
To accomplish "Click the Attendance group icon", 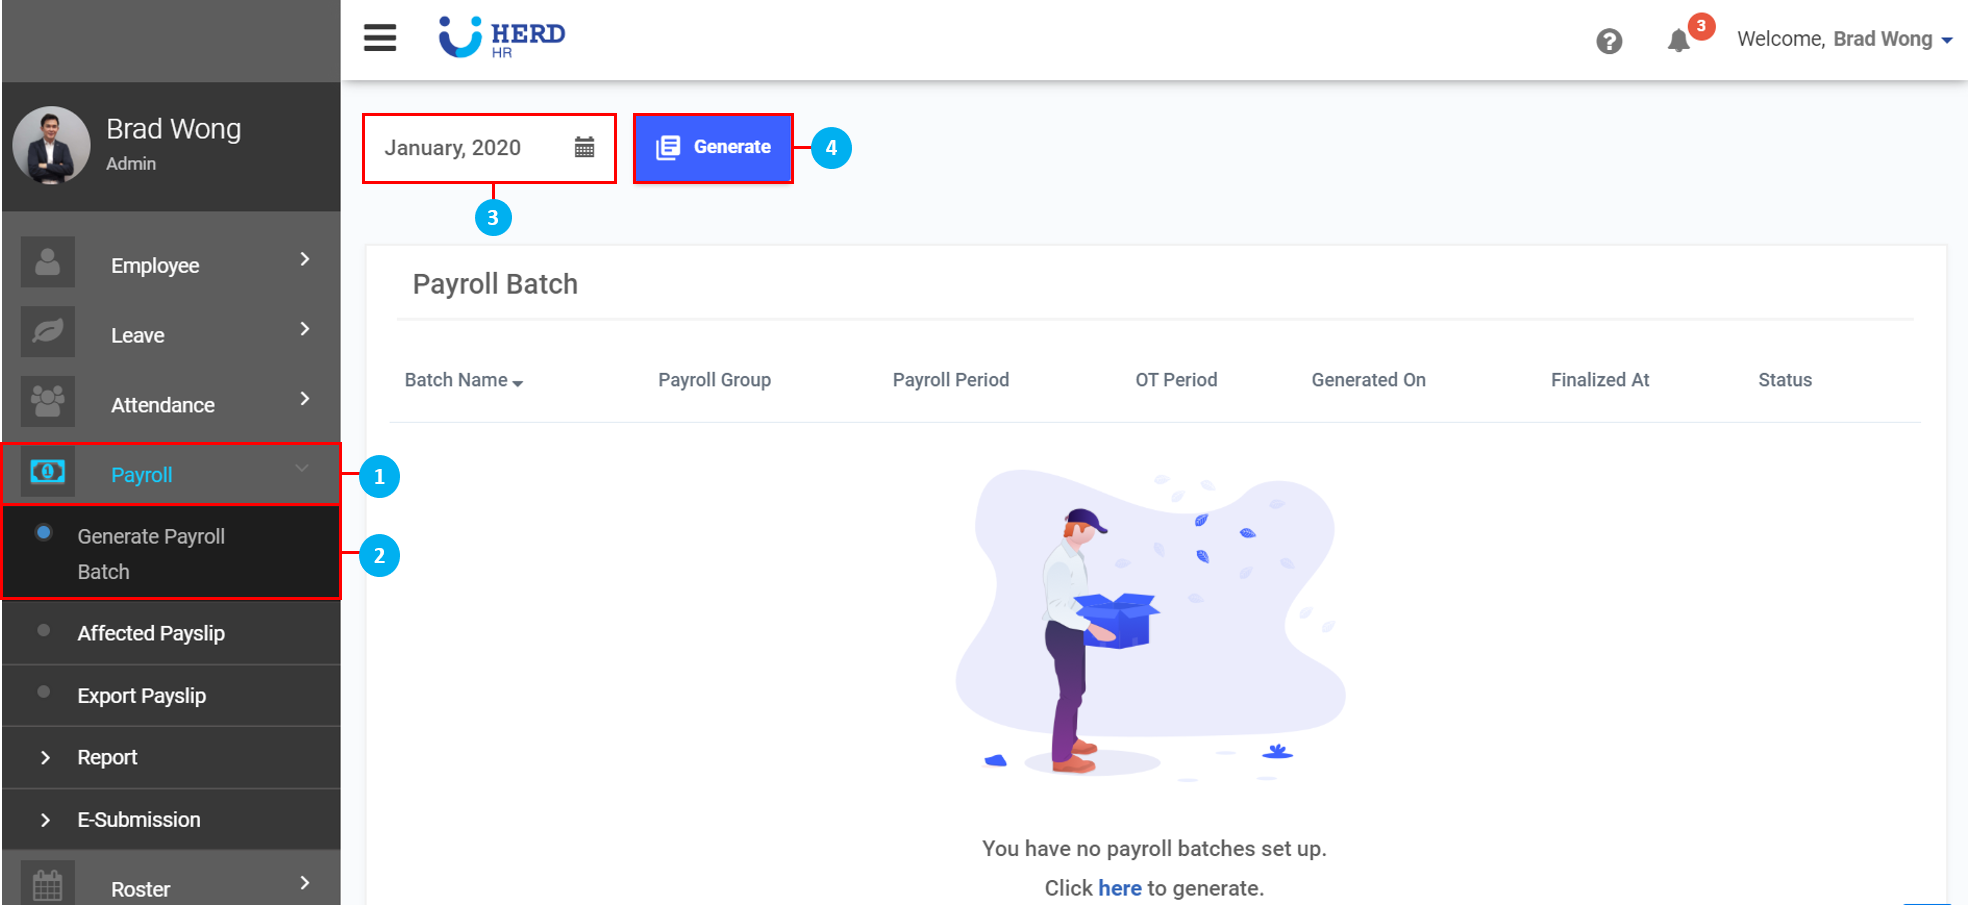I will [48, 402].
